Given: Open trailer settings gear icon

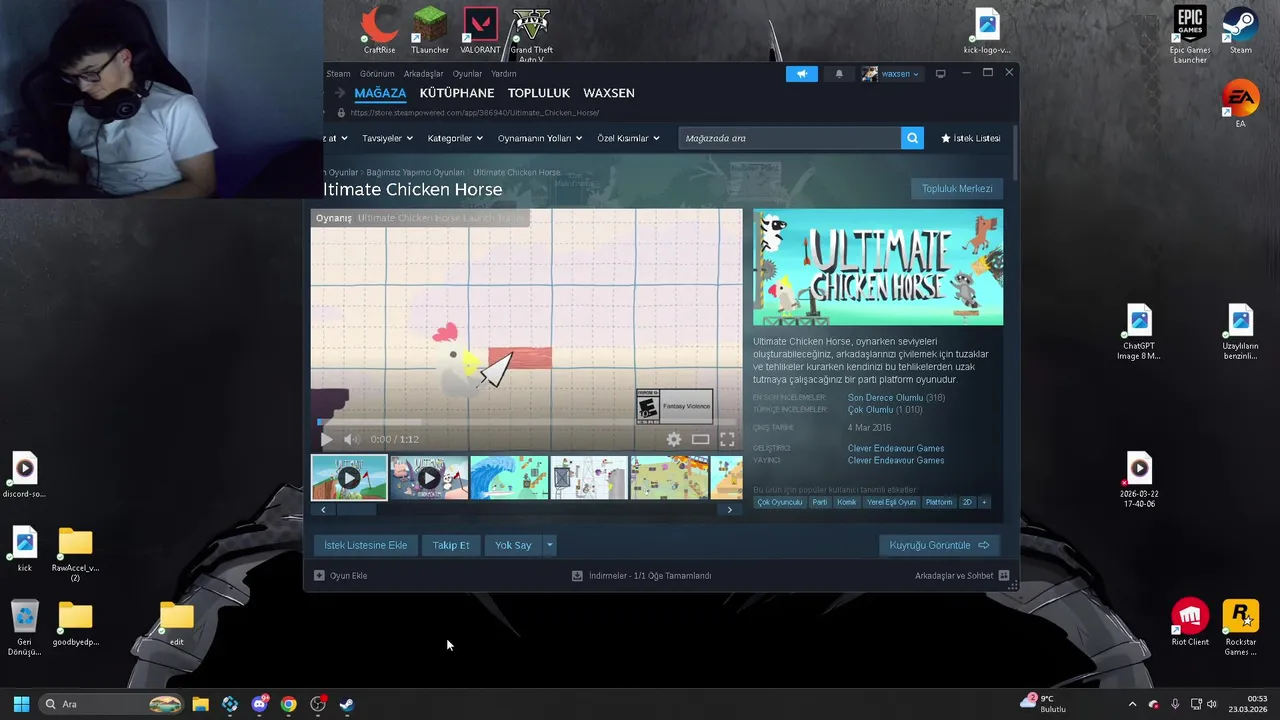Looking at the screenshot, I should (674, 439).
